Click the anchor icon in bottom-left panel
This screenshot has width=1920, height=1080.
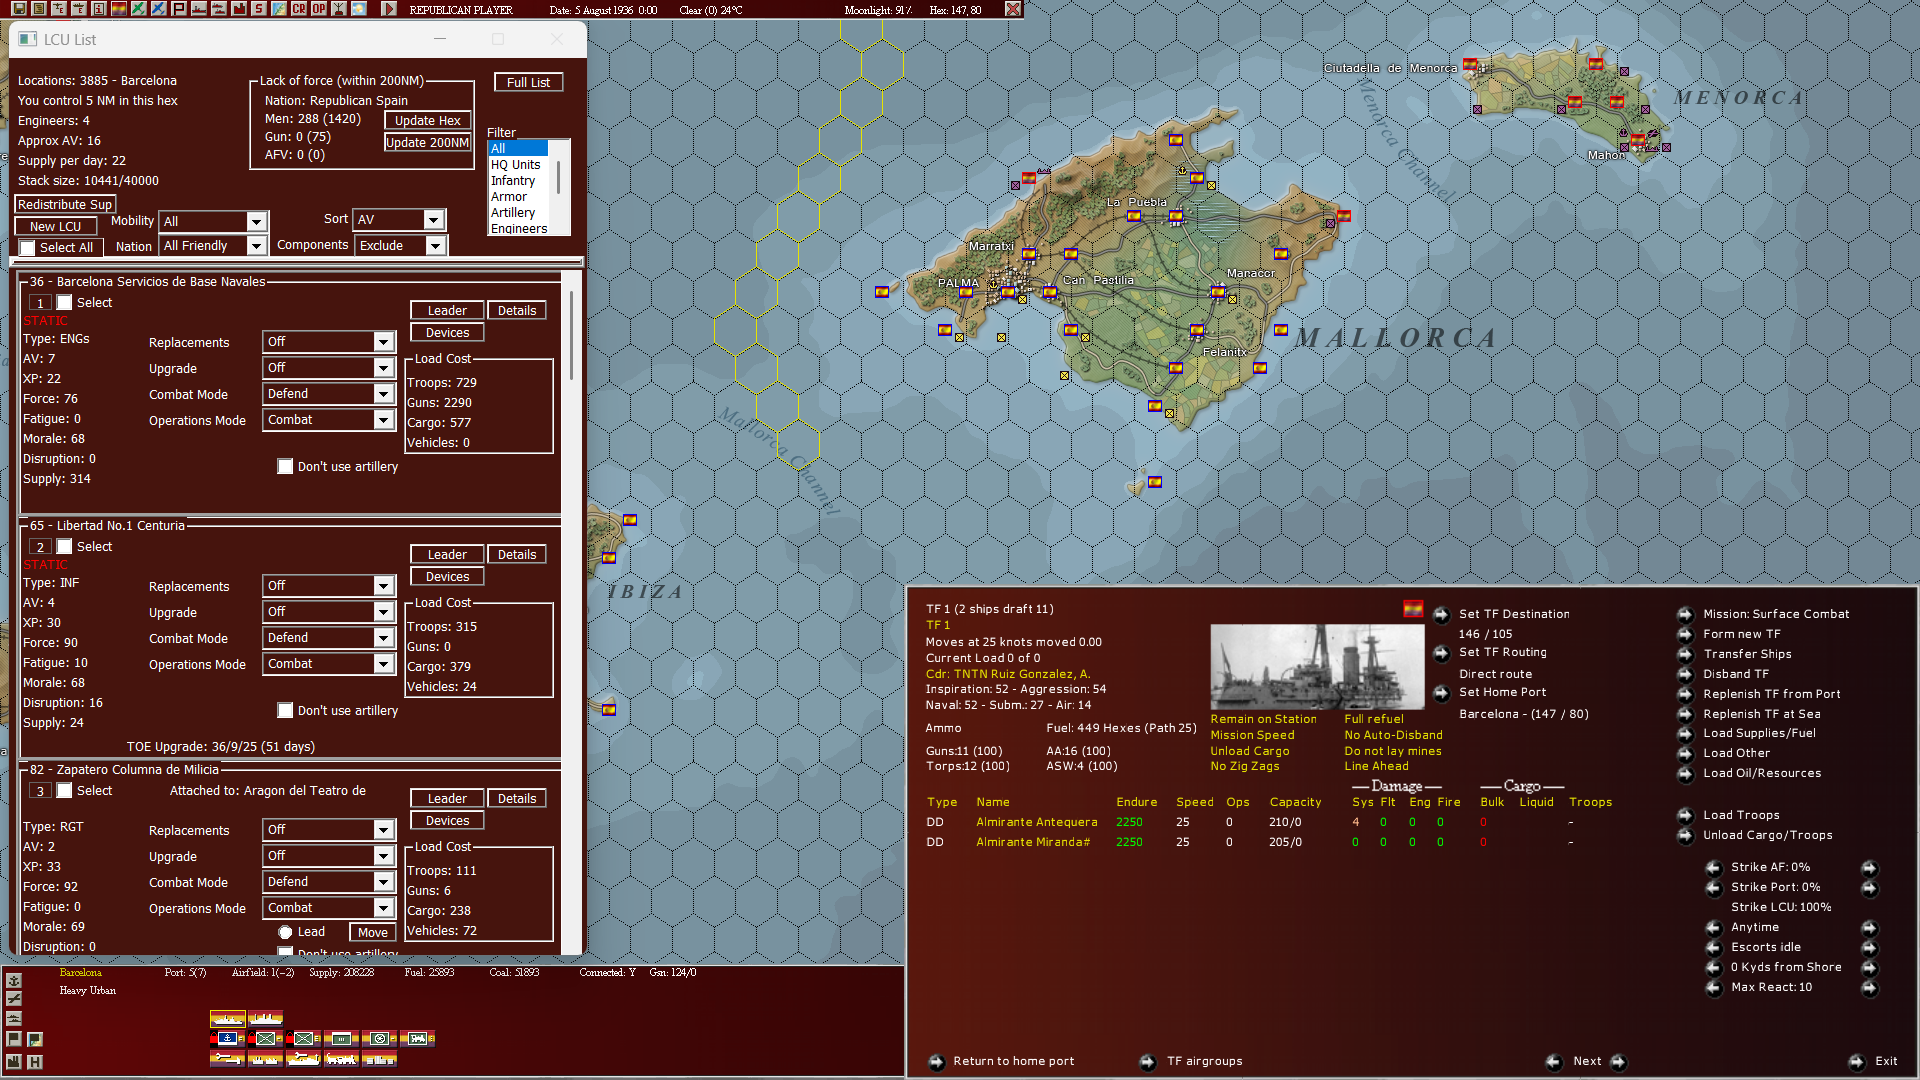[14, 980]
